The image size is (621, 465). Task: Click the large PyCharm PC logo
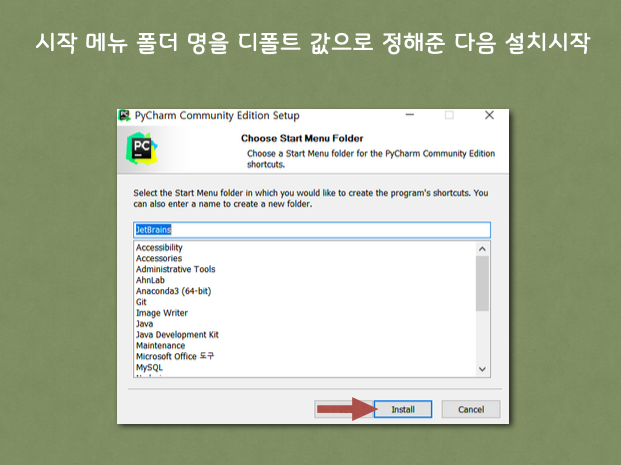coord(142,149)
